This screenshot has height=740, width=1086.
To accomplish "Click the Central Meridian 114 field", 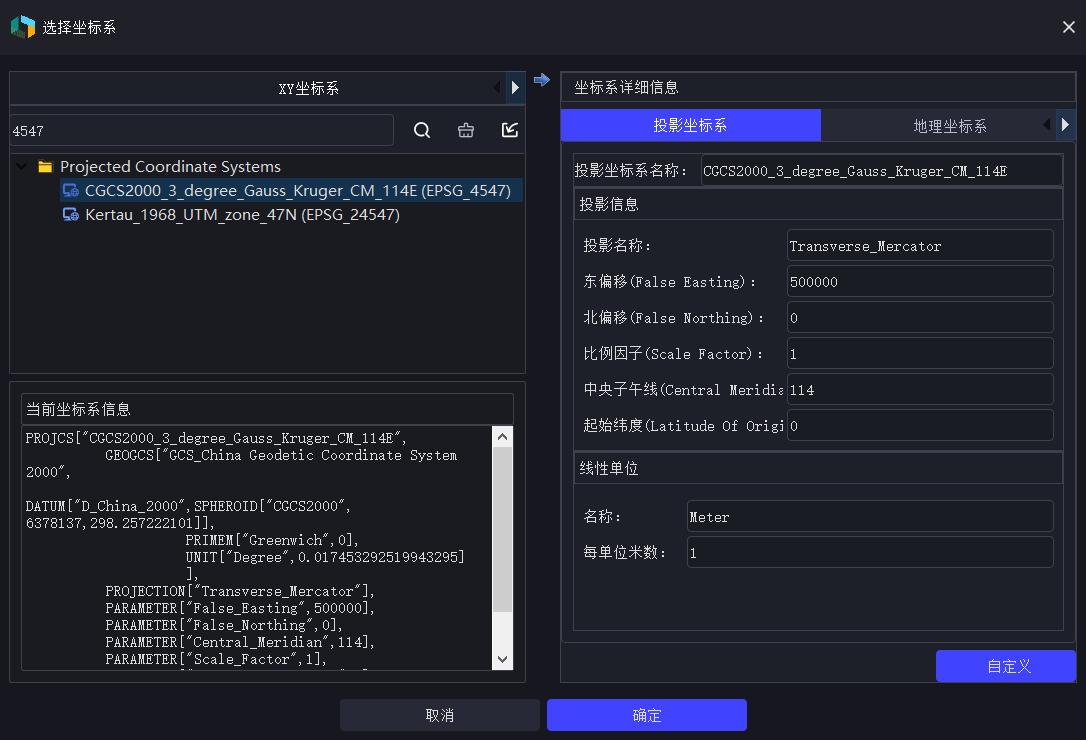I will [x=920, y=390].
